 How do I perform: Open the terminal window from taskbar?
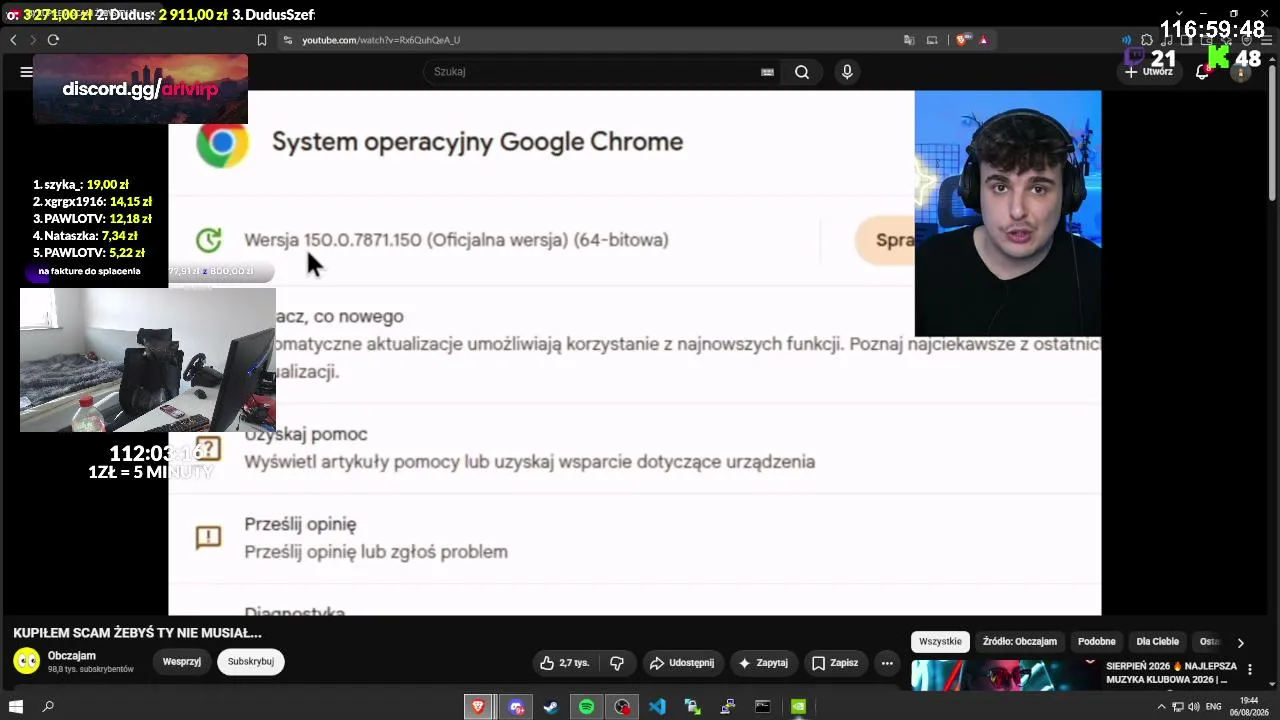tap(763, 707)
